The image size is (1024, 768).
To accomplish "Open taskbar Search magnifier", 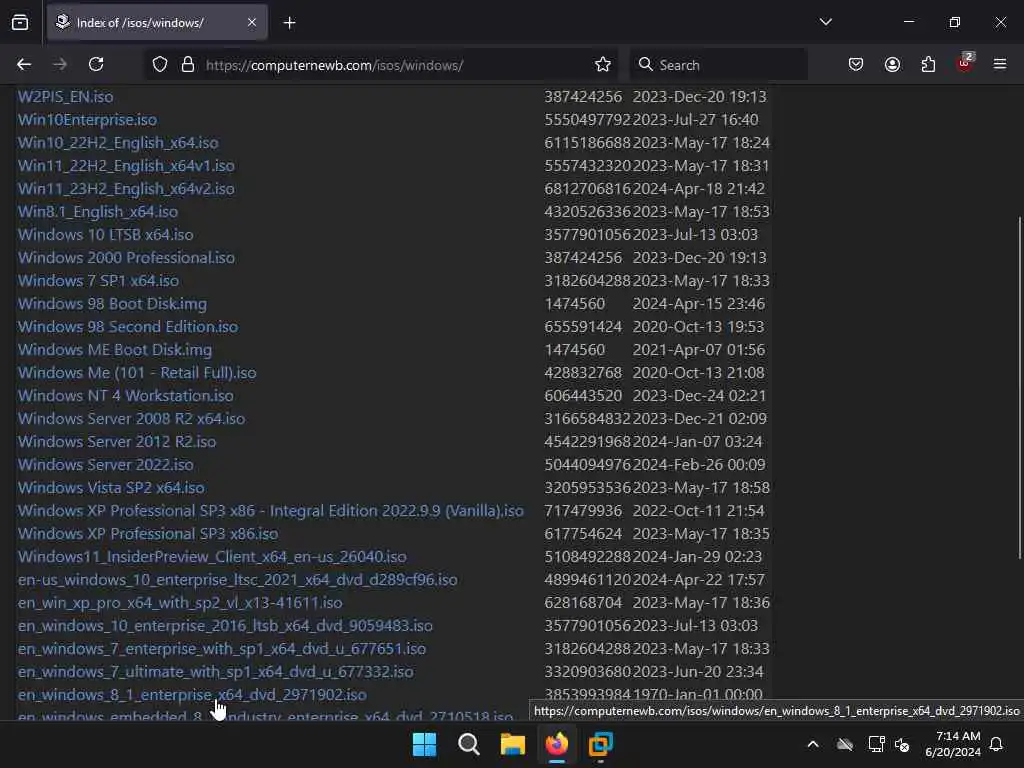I will coord(469,744).
